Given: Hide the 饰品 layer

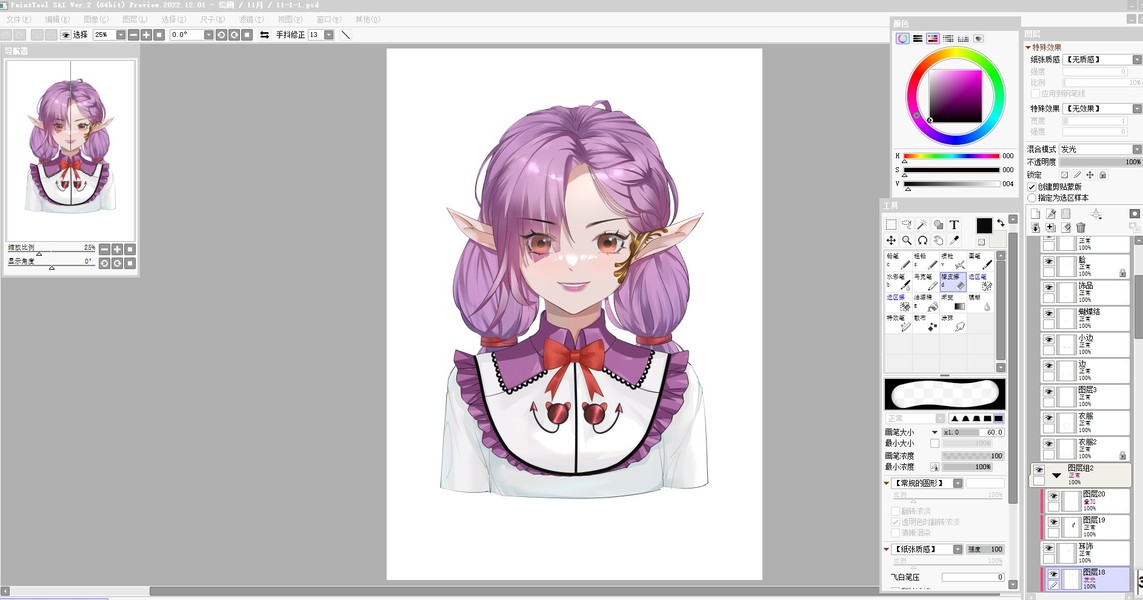Looking at the screenshot, I should click(x=1048, y=287).
